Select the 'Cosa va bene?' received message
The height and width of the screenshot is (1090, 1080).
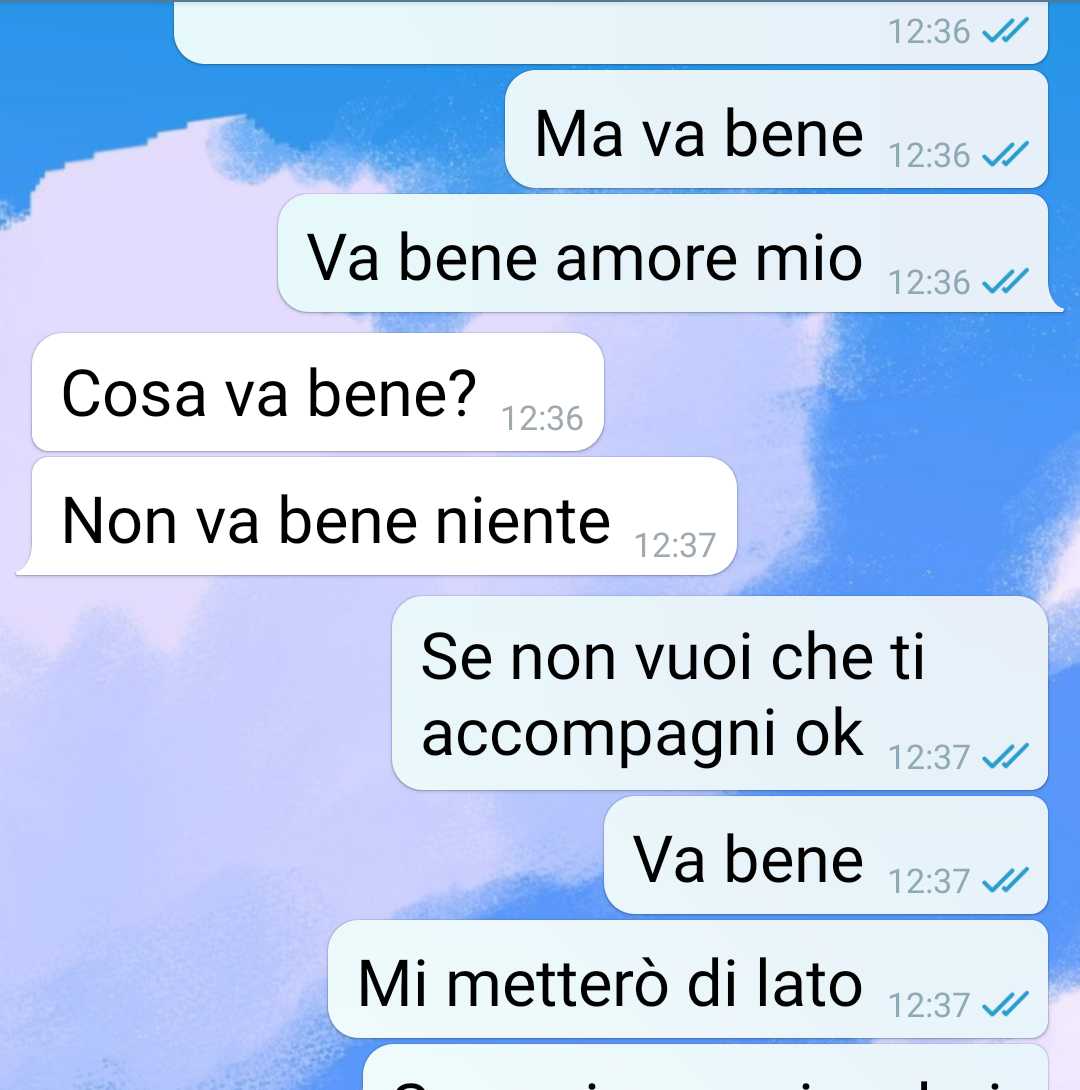(x=318, y=392)
